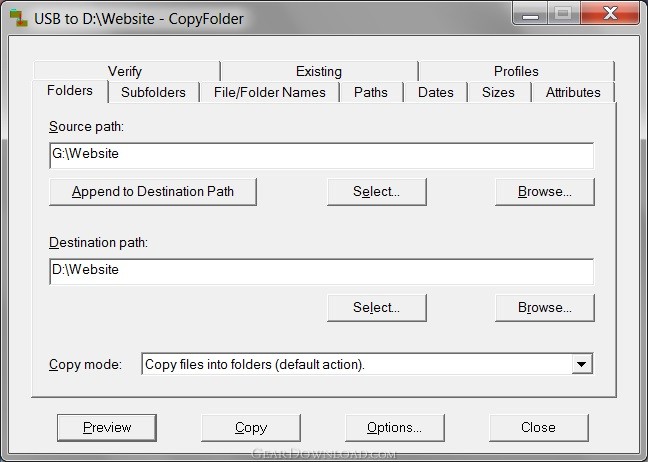Switch to the Sizes tab
Image resolution: width=648 pixels, height=462 pixels.
point(498,92)
